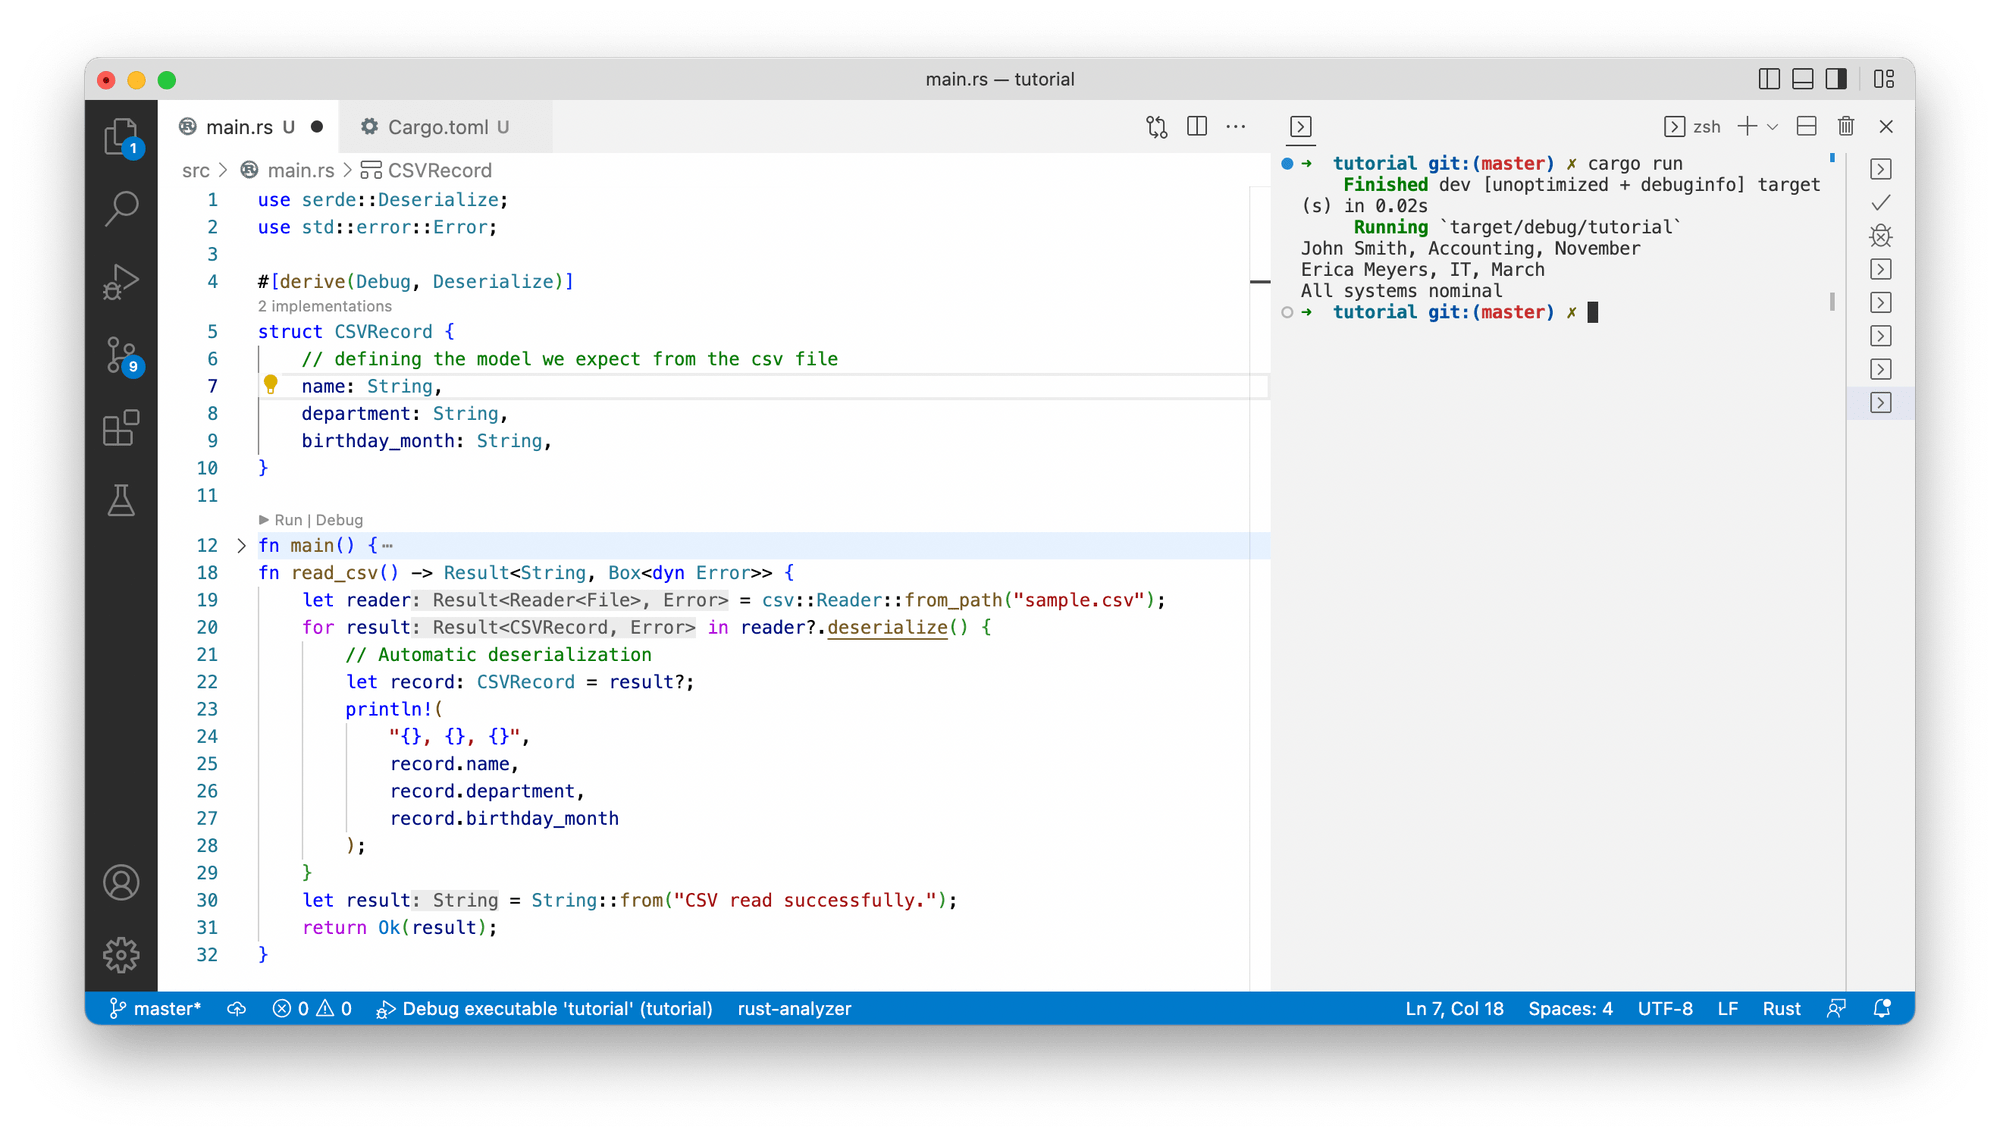This screenshot has width=2000, height=1137.
Task: Click the Search icon in the activity bar
Action: coord(121,208)
